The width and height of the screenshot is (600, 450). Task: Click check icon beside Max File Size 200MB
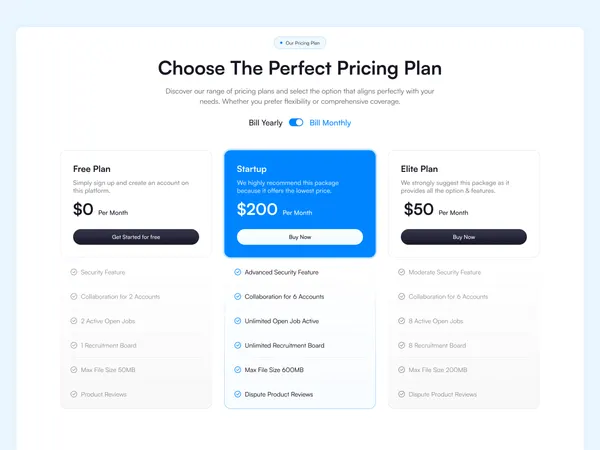click(401, 370)
